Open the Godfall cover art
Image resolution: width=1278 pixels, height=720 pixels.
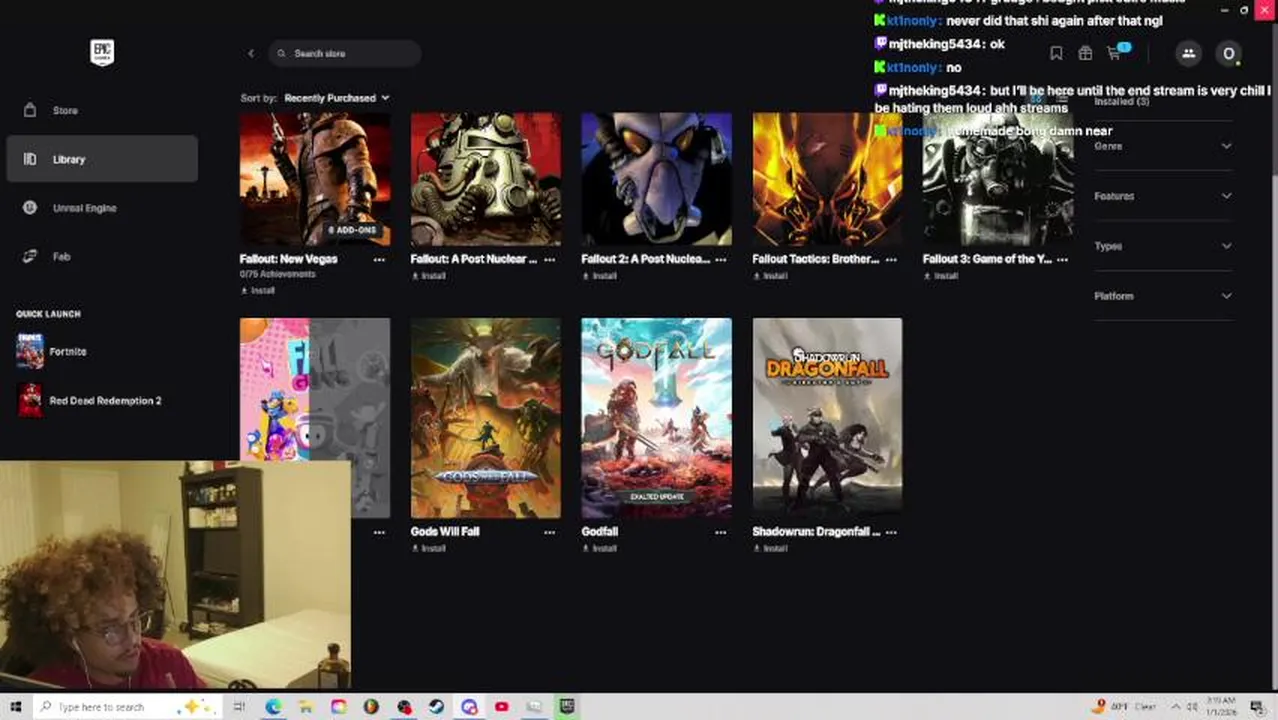(x=657, y=418)
